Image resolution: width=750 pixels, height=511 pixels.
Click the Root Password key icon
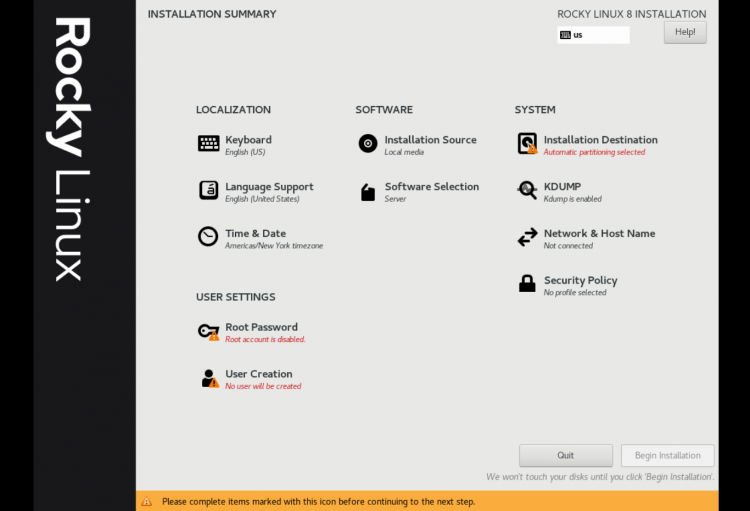coord(209,332)
